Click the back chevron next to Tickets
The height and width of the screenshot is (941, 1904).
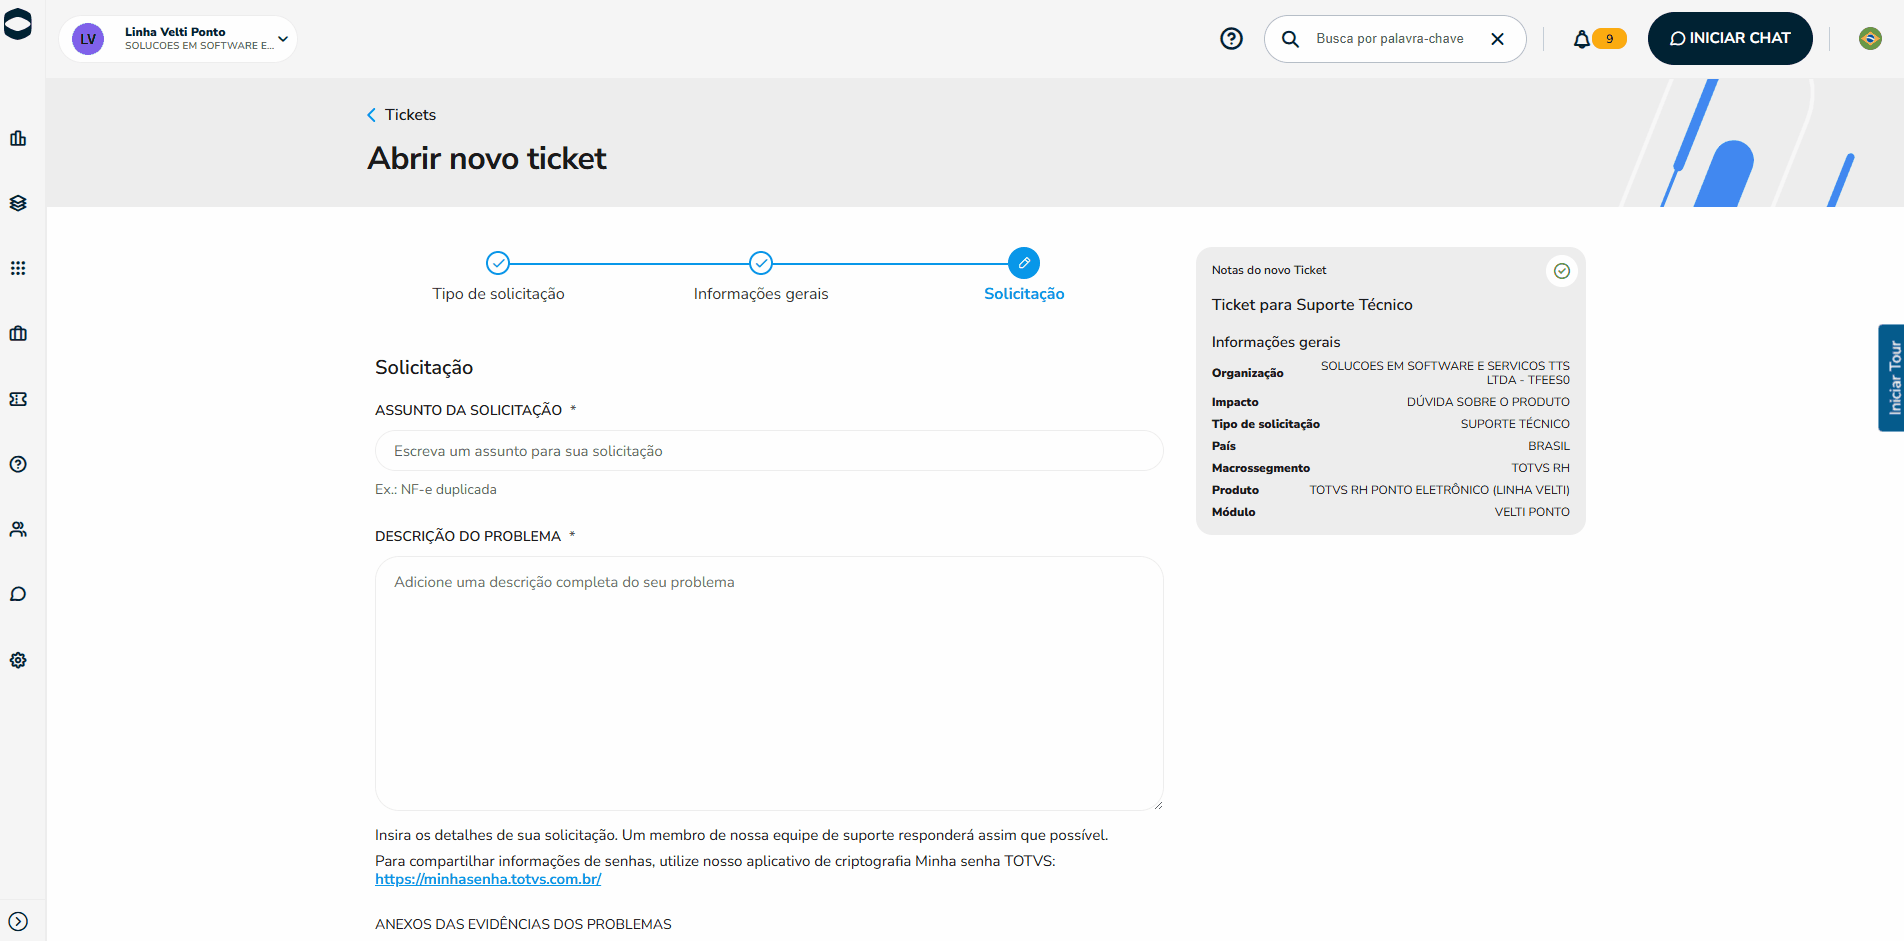coord(372,115)
